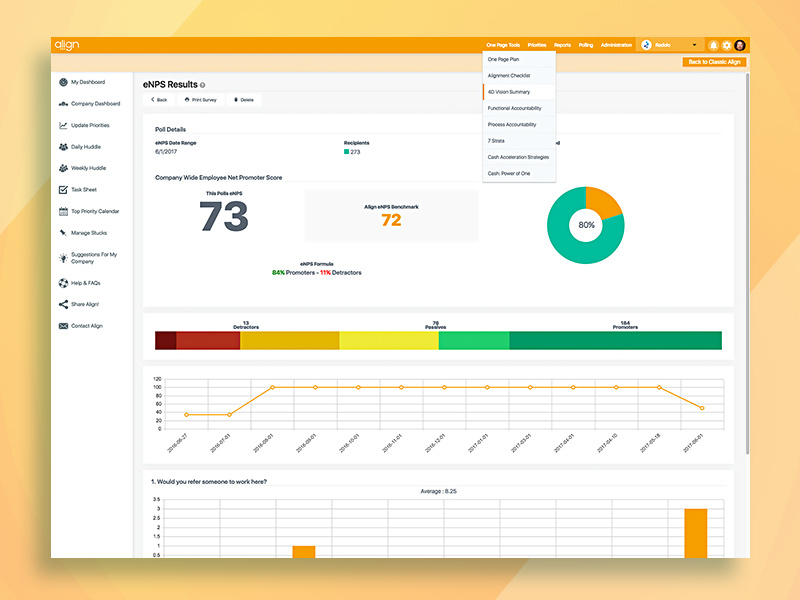Image resolution: width=800 pixels, height=600 pixels.
Task: Select Alignment Checklist menu entry
Action: point(519,76)
